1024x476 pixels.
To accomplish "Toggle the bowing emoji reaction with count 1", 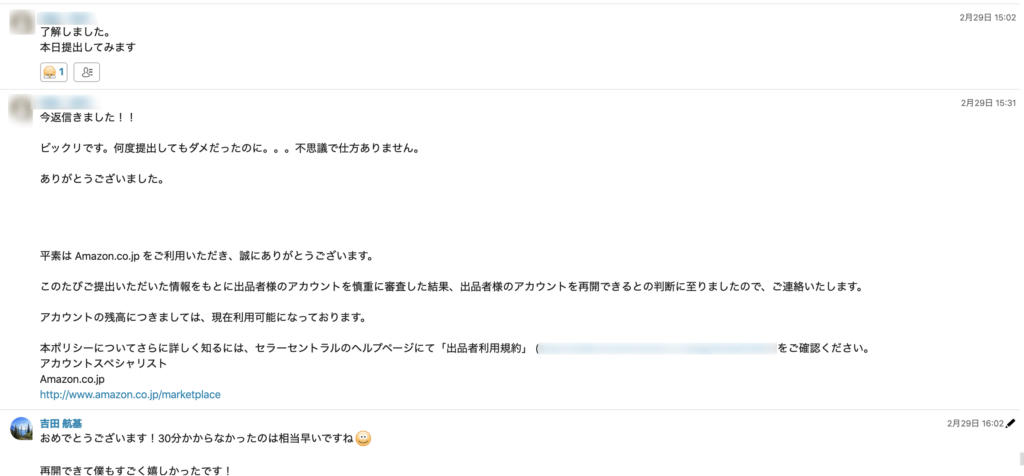I will coord(54,72).
